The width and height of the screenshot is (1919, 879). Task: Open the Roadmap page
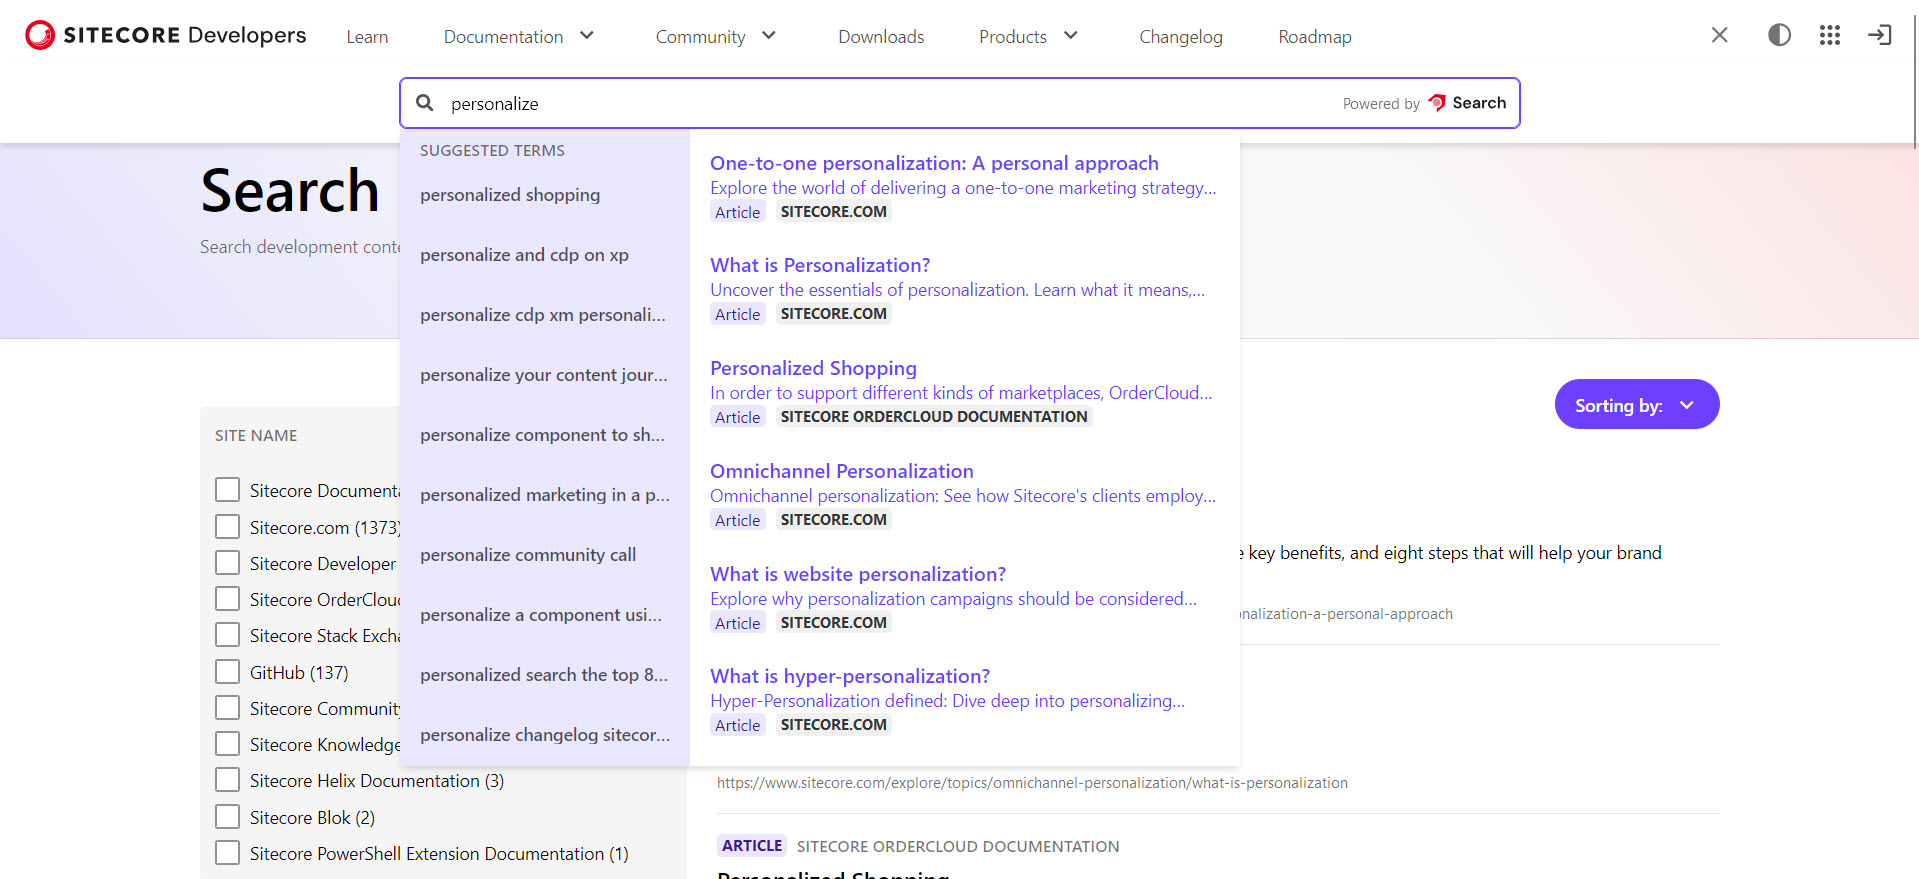click(1315, 37)
